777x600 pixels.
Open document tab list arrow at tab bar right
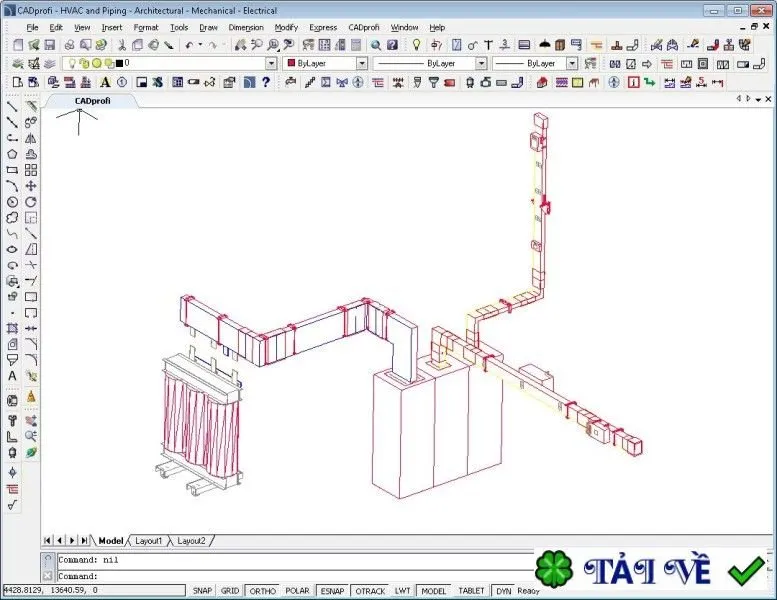tap(758, 100)
